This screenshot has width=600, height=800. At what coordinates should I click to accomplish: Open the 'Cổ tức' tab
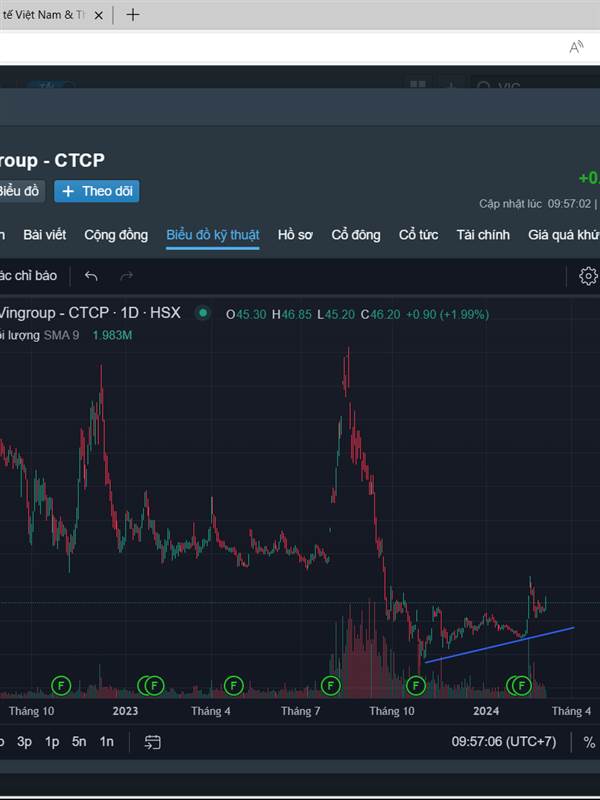(x=418, y=235)
